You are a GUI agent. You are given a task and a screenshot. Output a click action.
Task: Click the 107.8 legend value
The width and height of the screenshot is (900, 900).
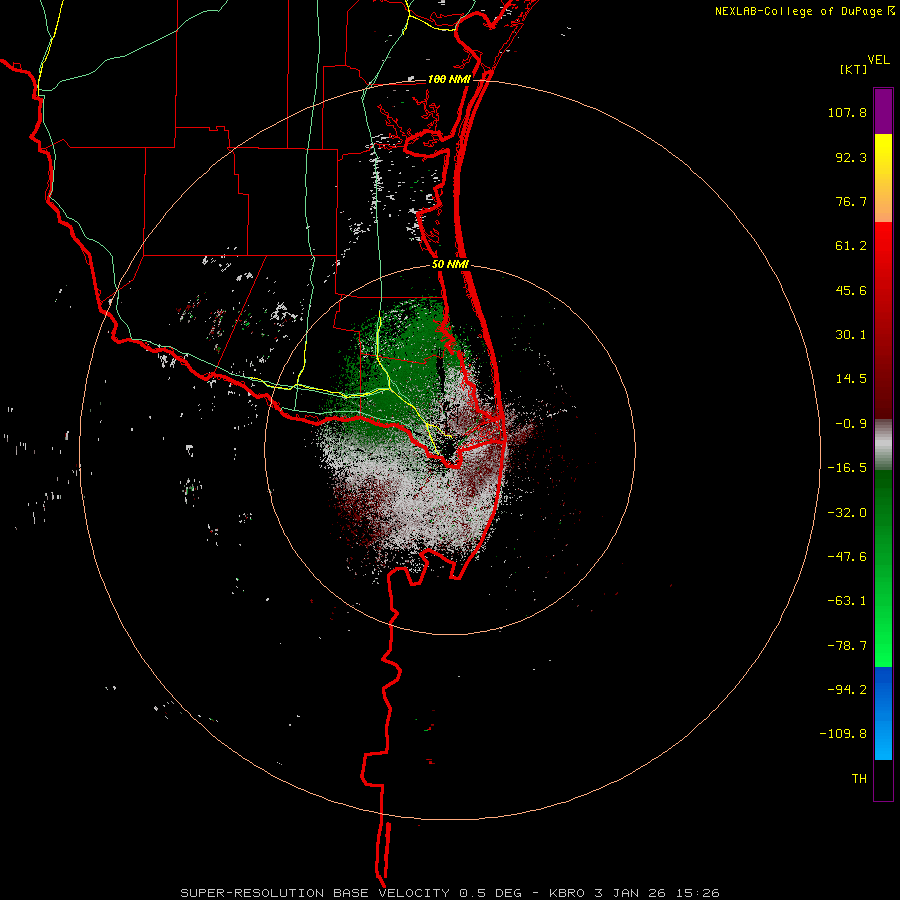(847, 112)
